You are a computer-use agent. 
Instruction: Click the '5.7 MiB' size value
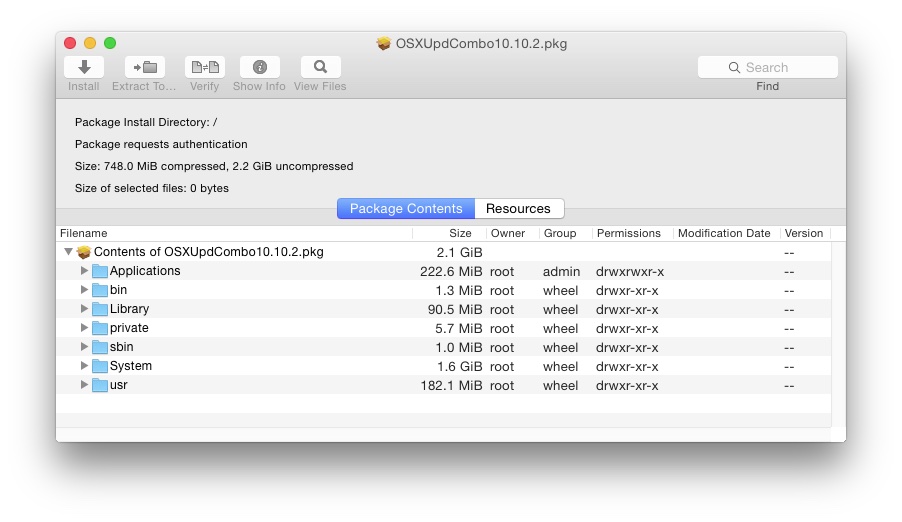coord(458,329)
